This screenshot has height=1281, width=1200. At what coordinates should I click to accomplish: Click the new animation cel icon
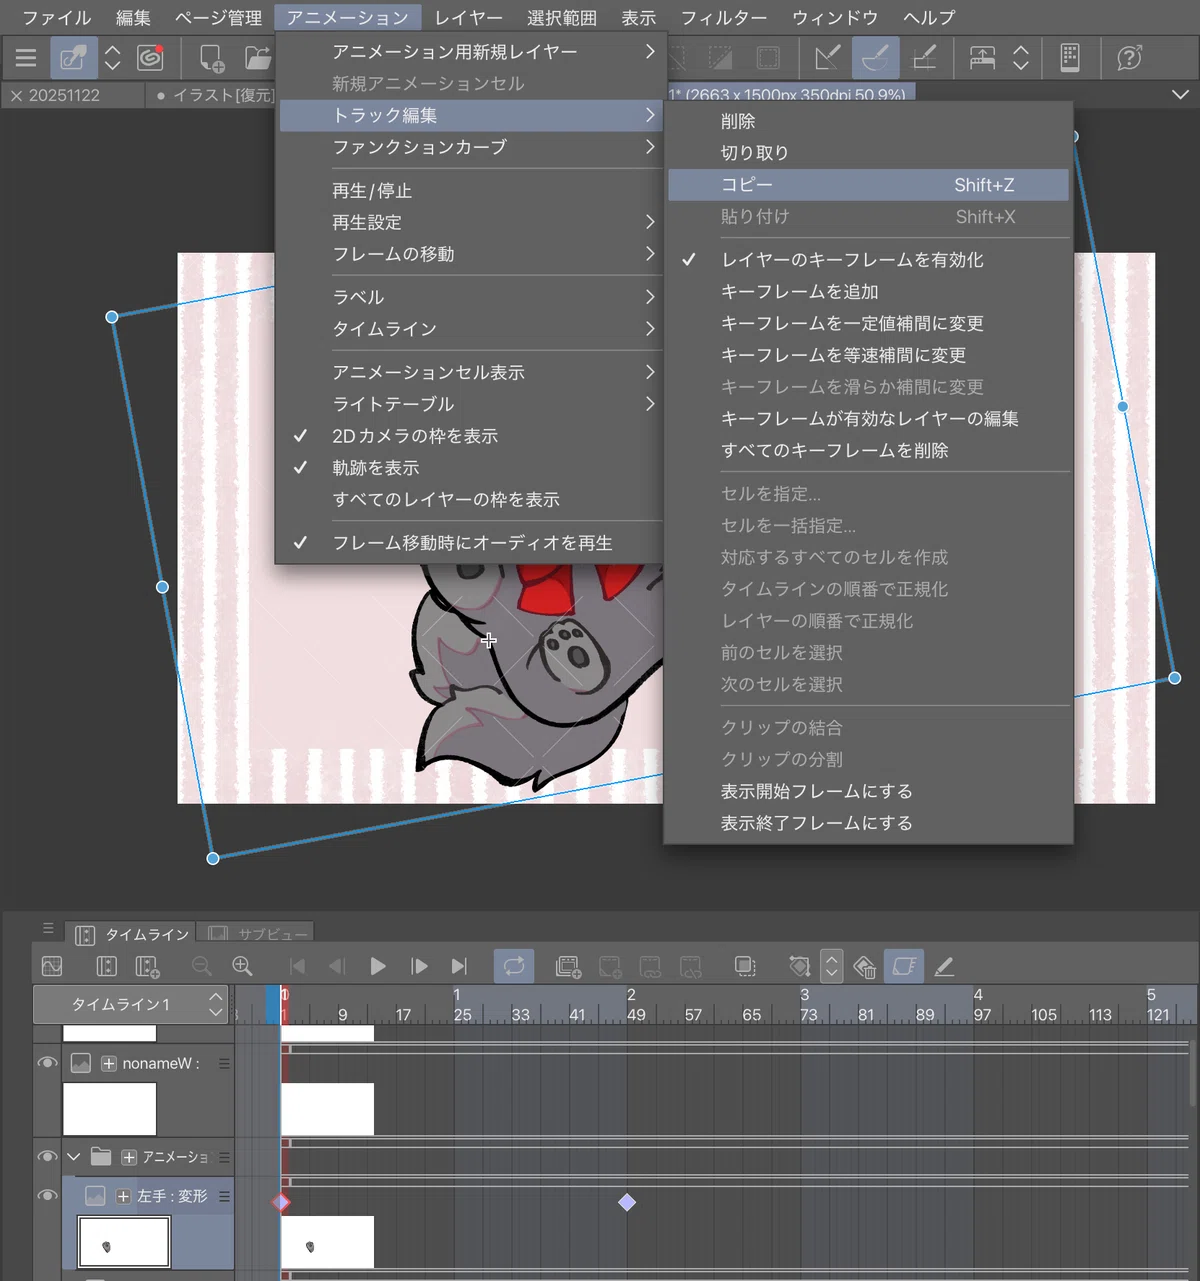click(609, 966)
